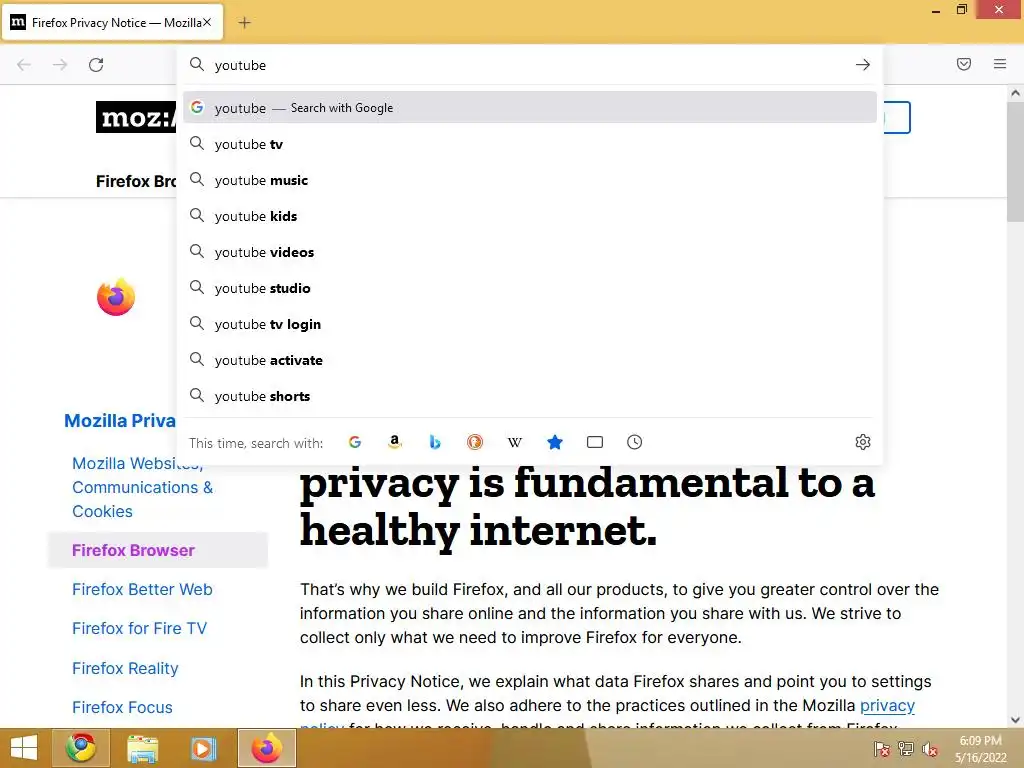The width and height of the screenshot is (1024, 768).
Task: Open search settings gear icon
Action: (863, 442)
